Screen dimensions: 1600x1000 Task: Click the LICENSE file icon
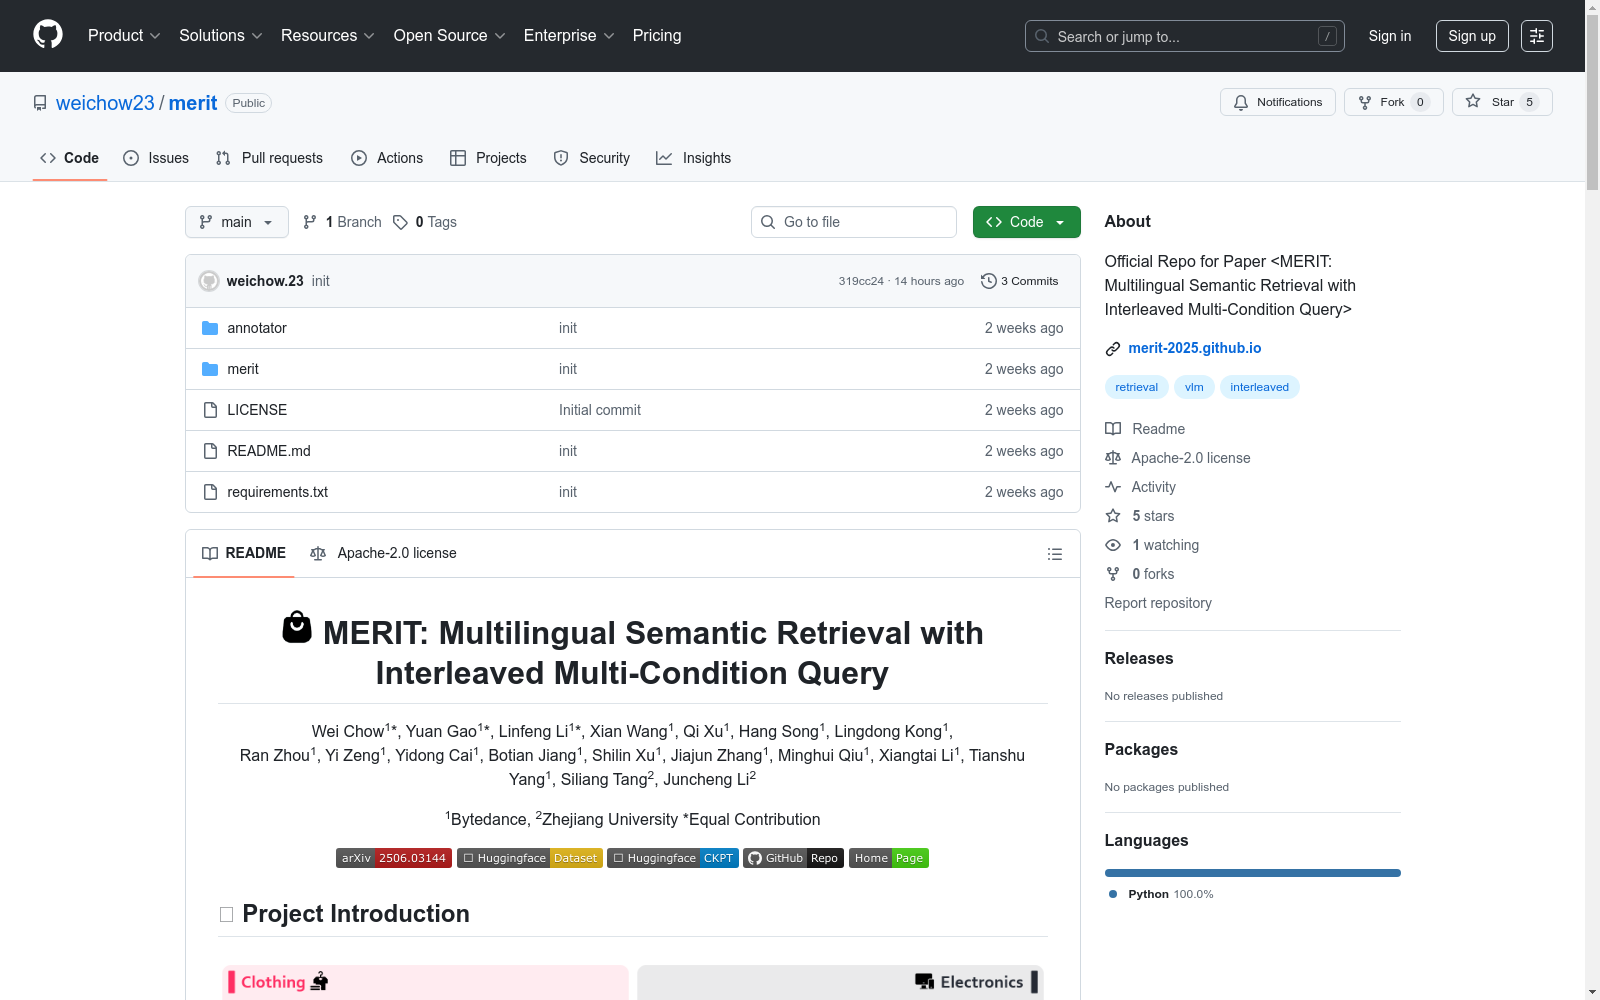coord(210,410)
